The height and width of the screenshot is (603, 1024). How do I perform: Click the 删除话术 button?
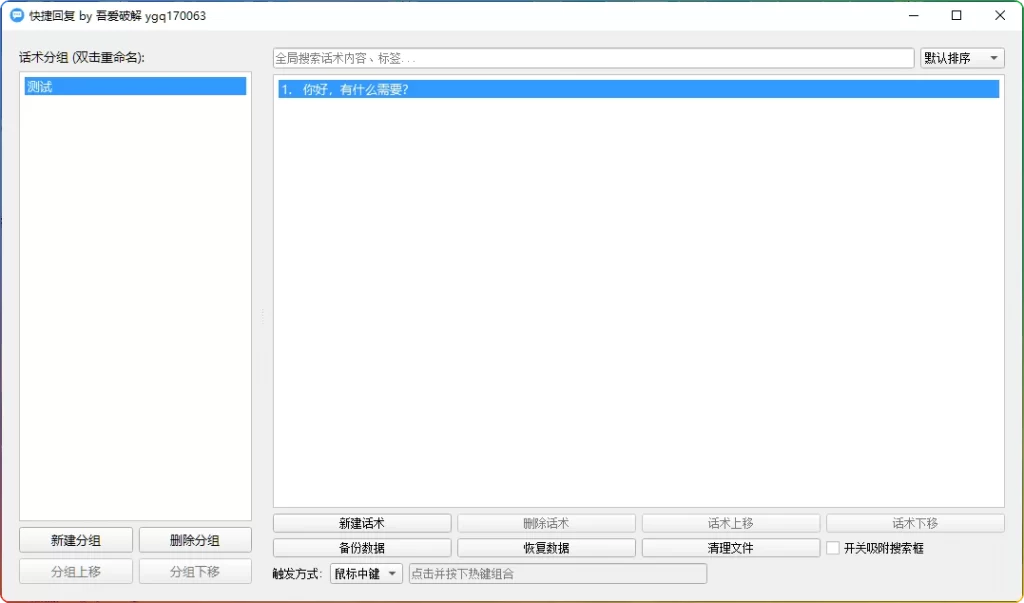pyautogui.click(x=546, y=522)
